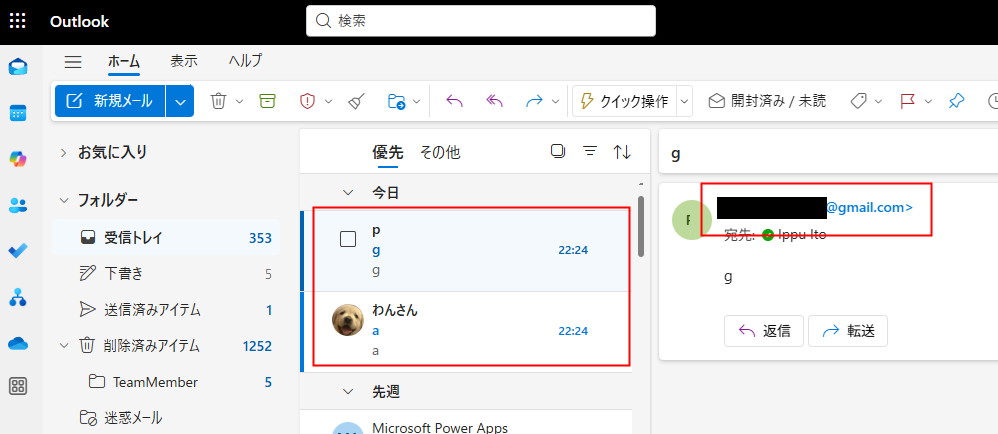The image size is (998, 434).
Task: Open People in the left app rail
Action: click(18, 205)
